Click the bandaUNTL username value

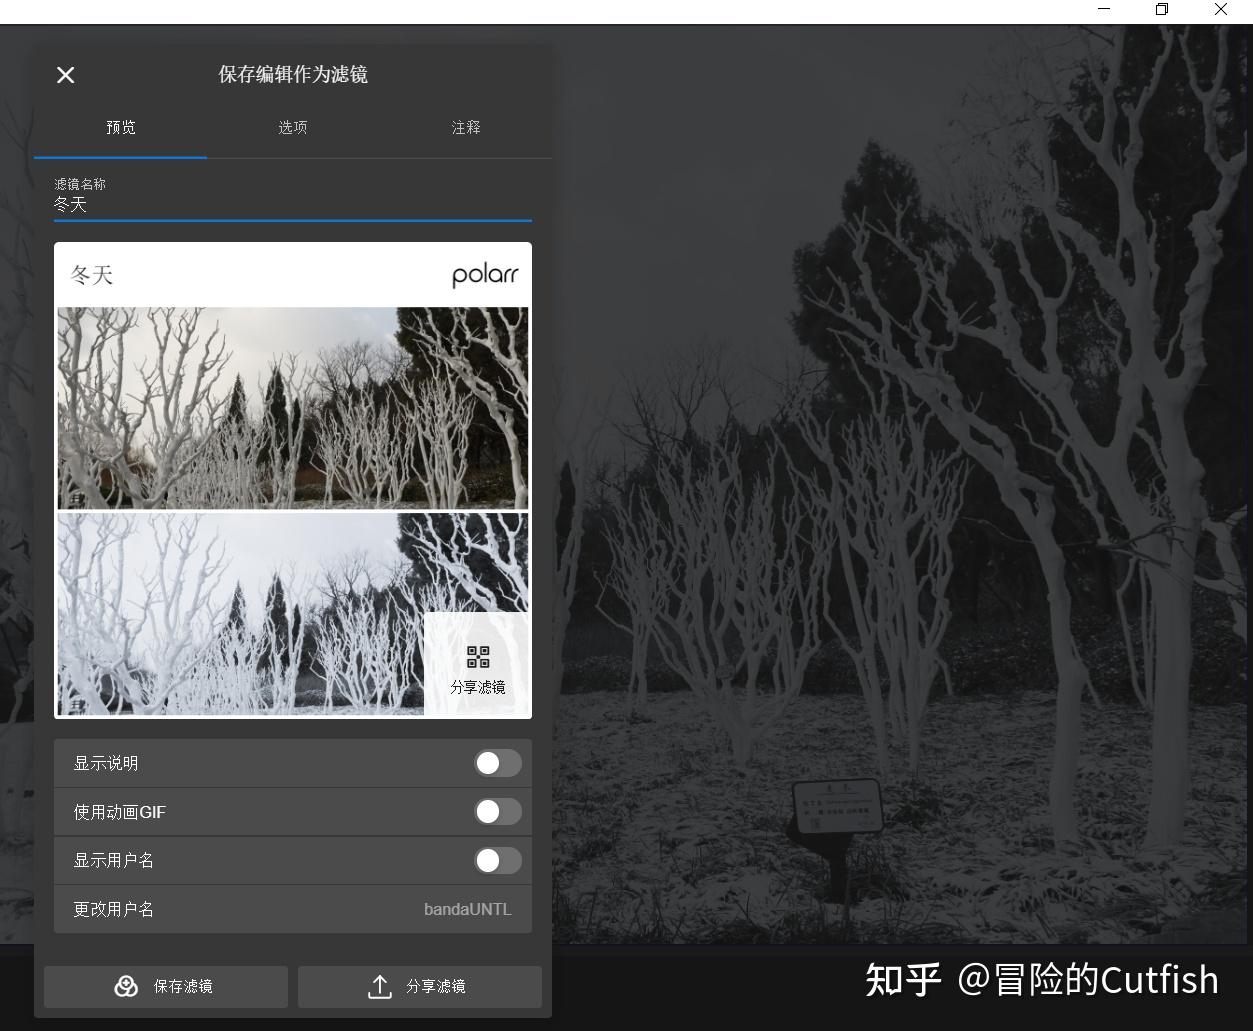coord(468,909)
